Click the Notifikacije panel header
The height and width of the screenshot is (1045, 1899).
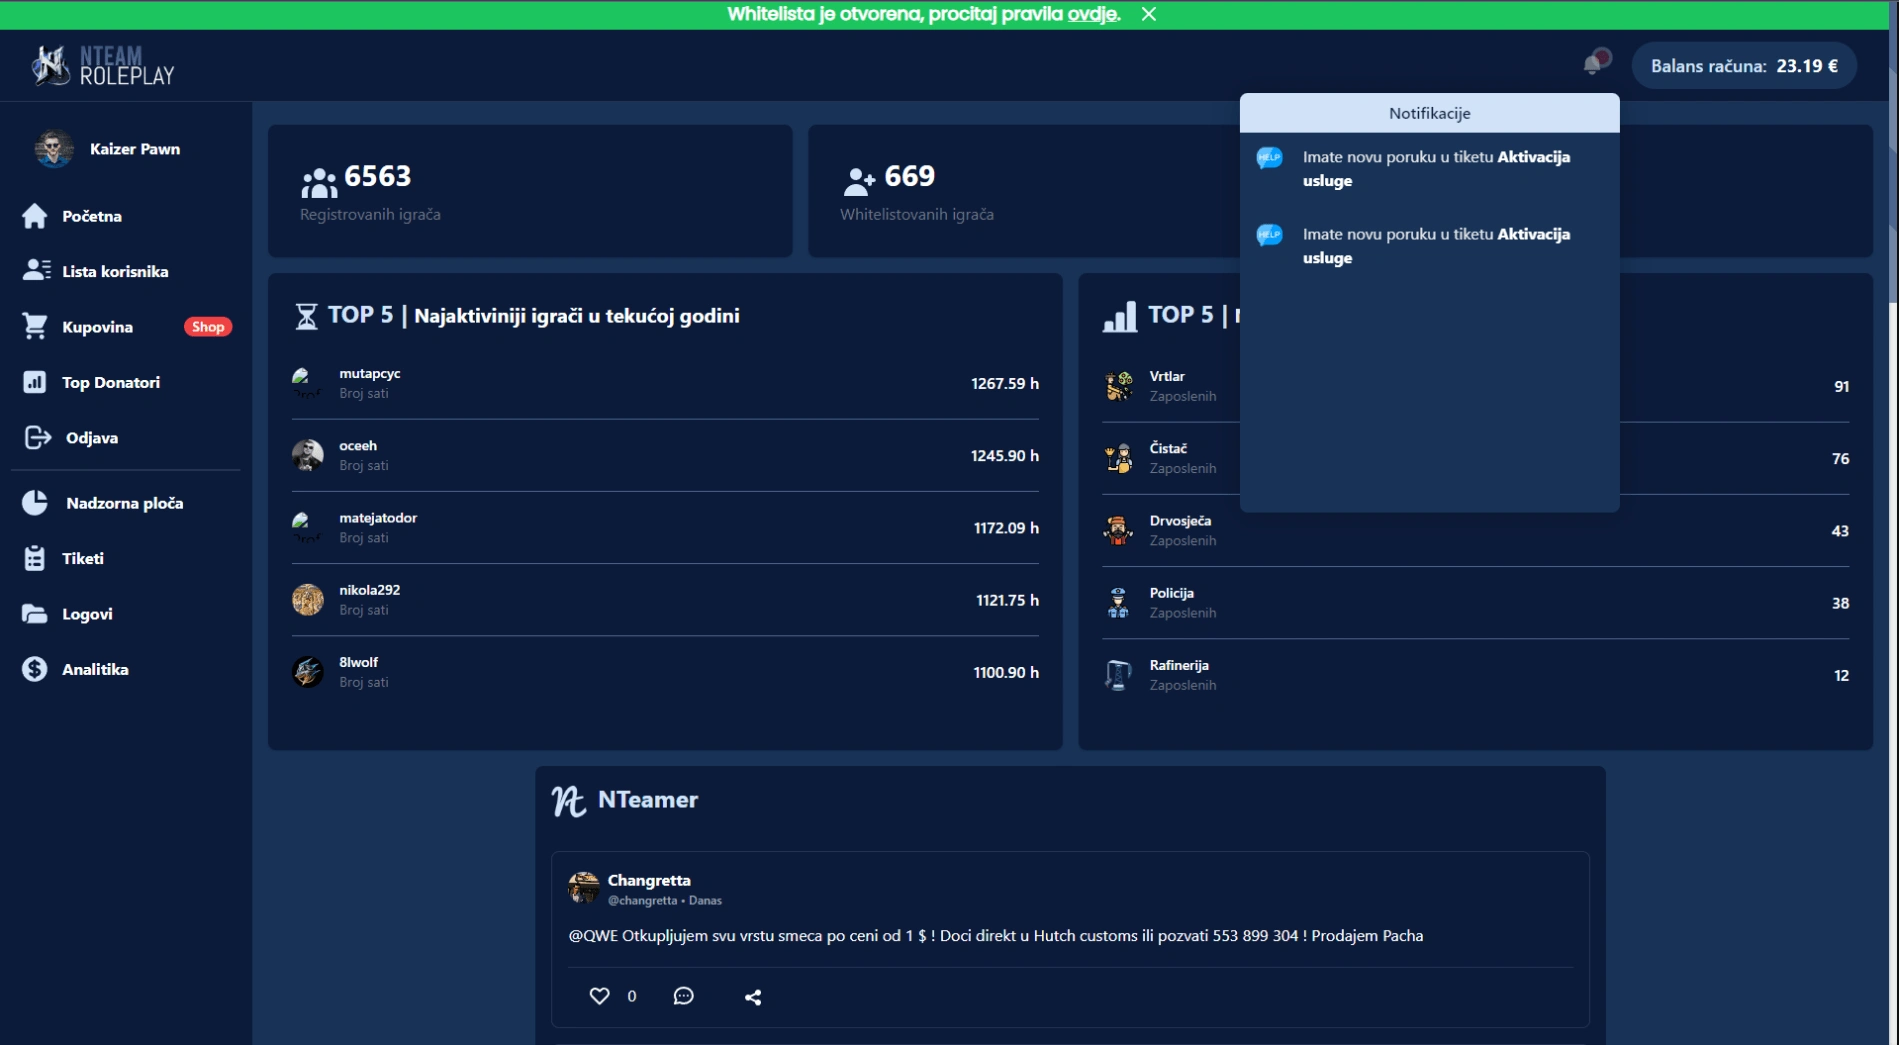(1429, 113)
